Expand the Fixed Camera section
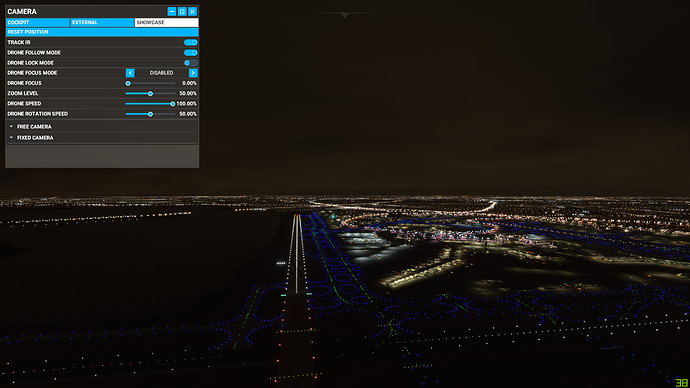This screenshot has height=388, width=690. (102, 138)
